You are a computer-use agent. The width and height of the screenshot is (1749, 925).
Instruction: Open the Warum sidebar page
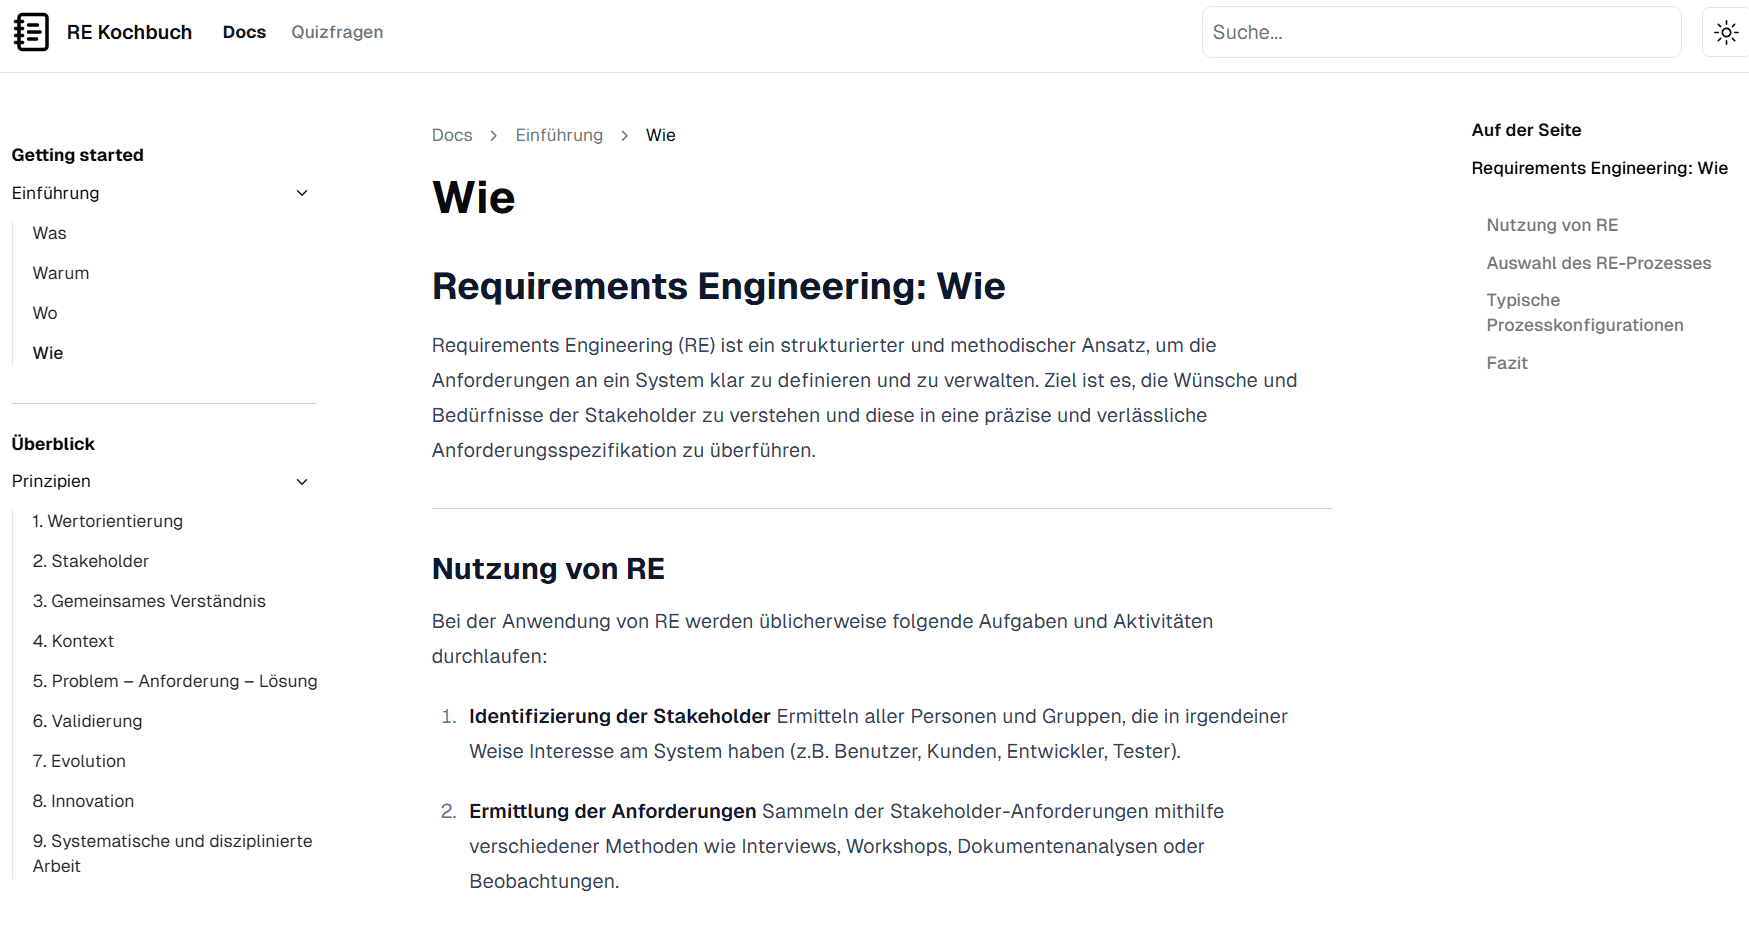pos(60,273)
